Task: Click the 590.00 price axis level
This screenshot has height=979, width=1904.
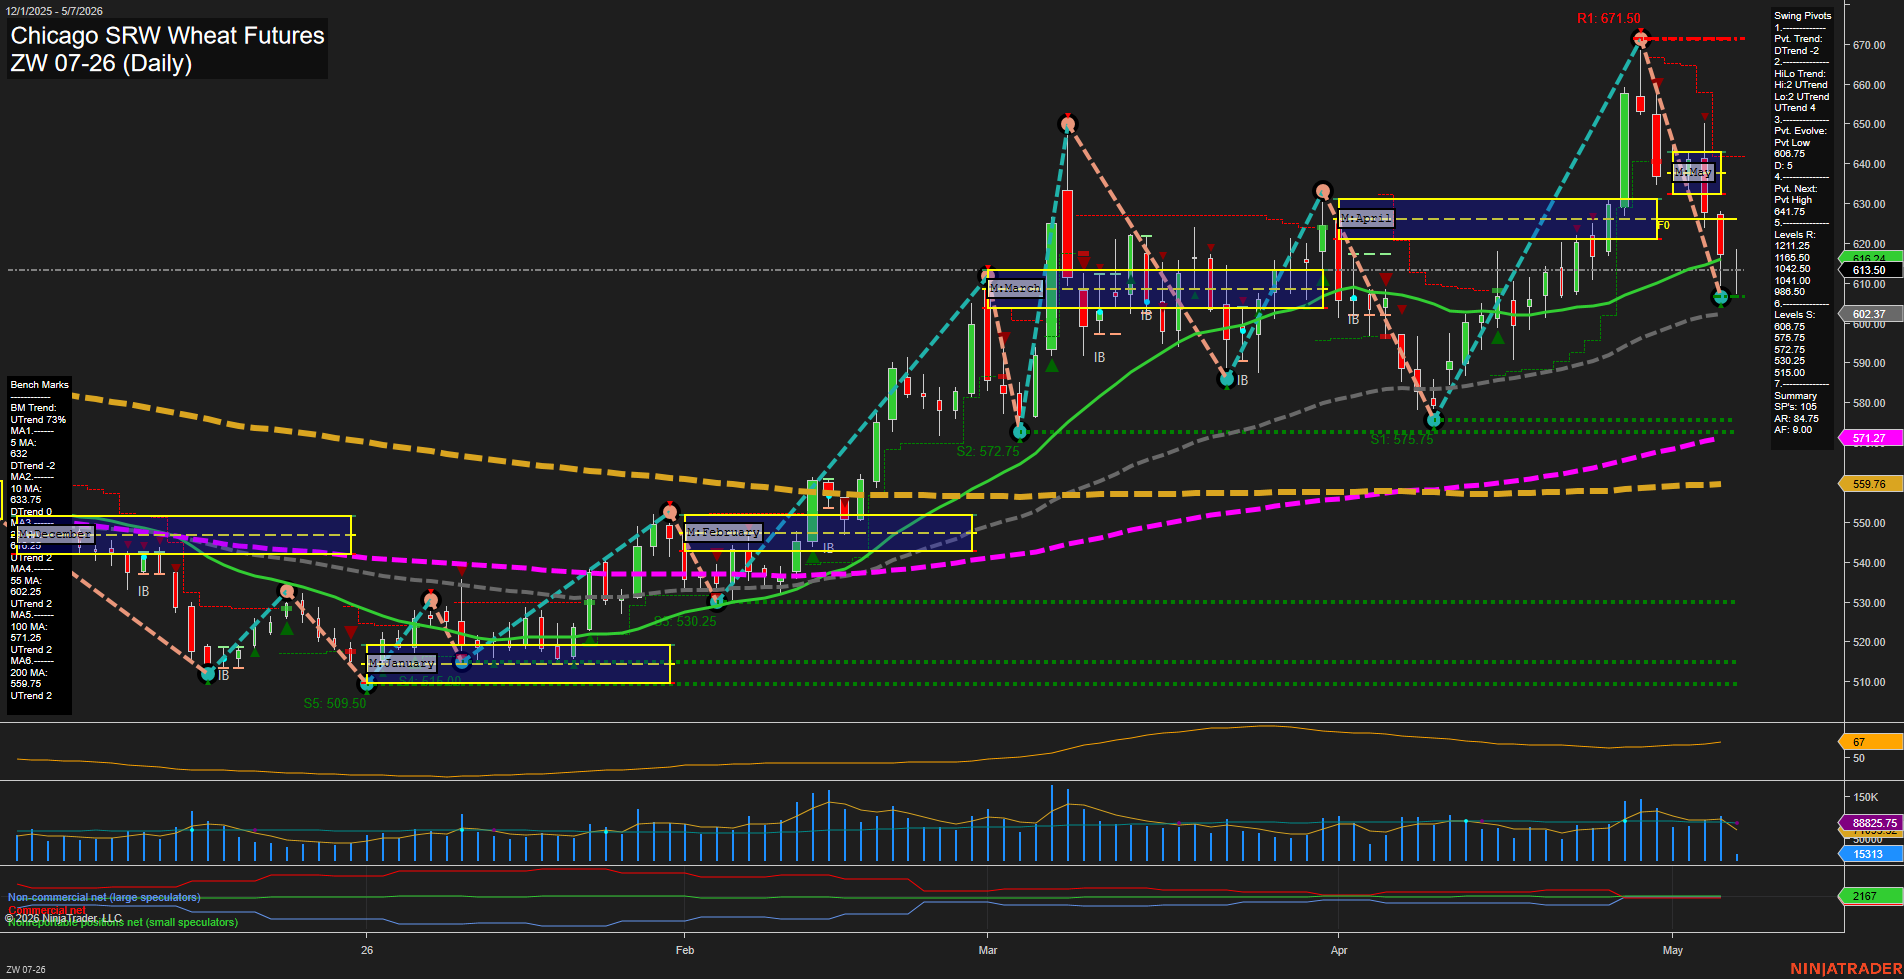Action: [x=1869, y=364]
